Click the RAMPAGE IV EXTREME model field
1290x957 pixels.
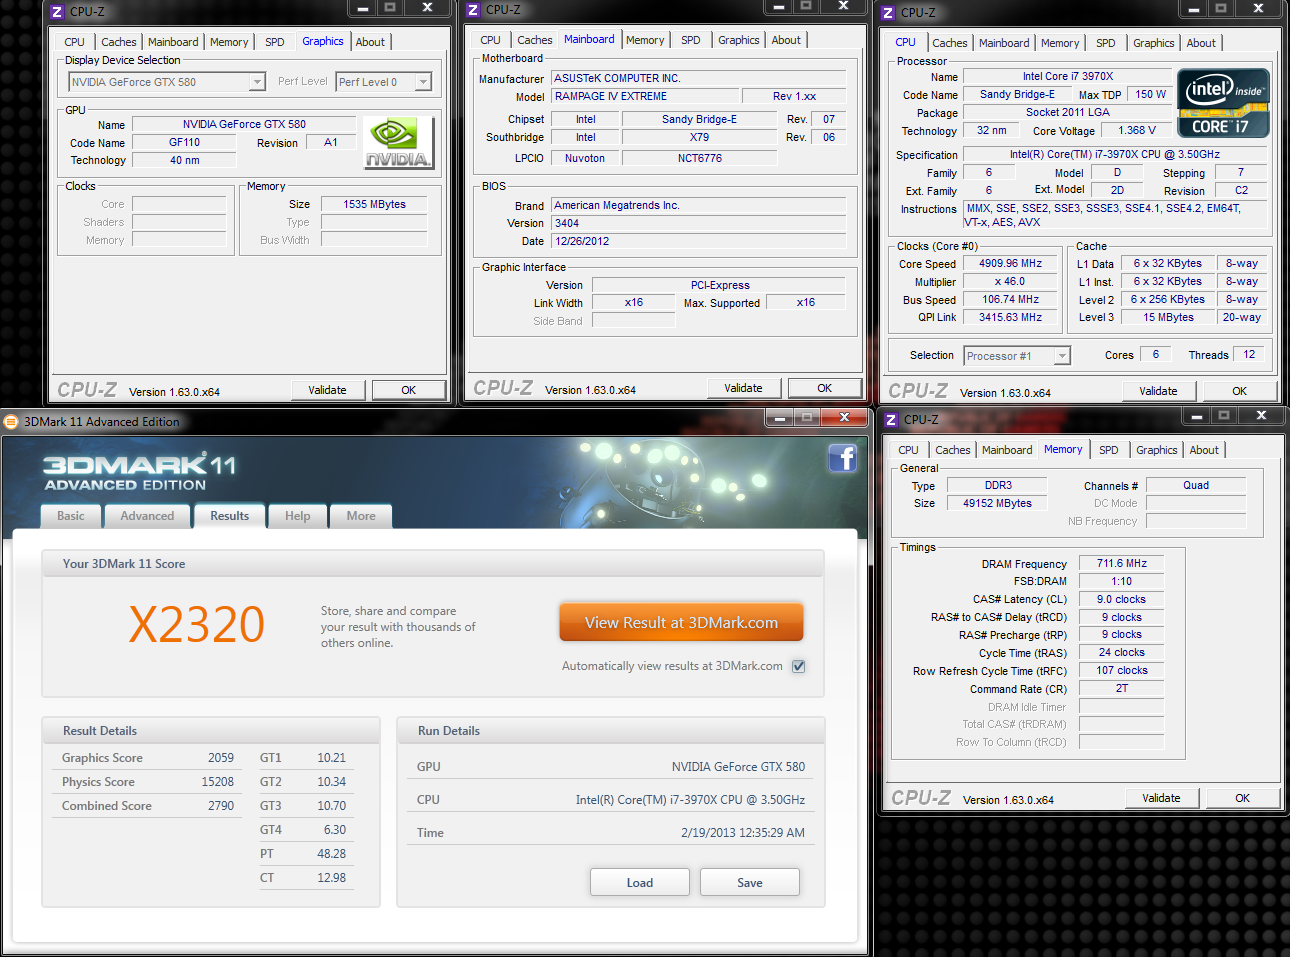(643, 96)
